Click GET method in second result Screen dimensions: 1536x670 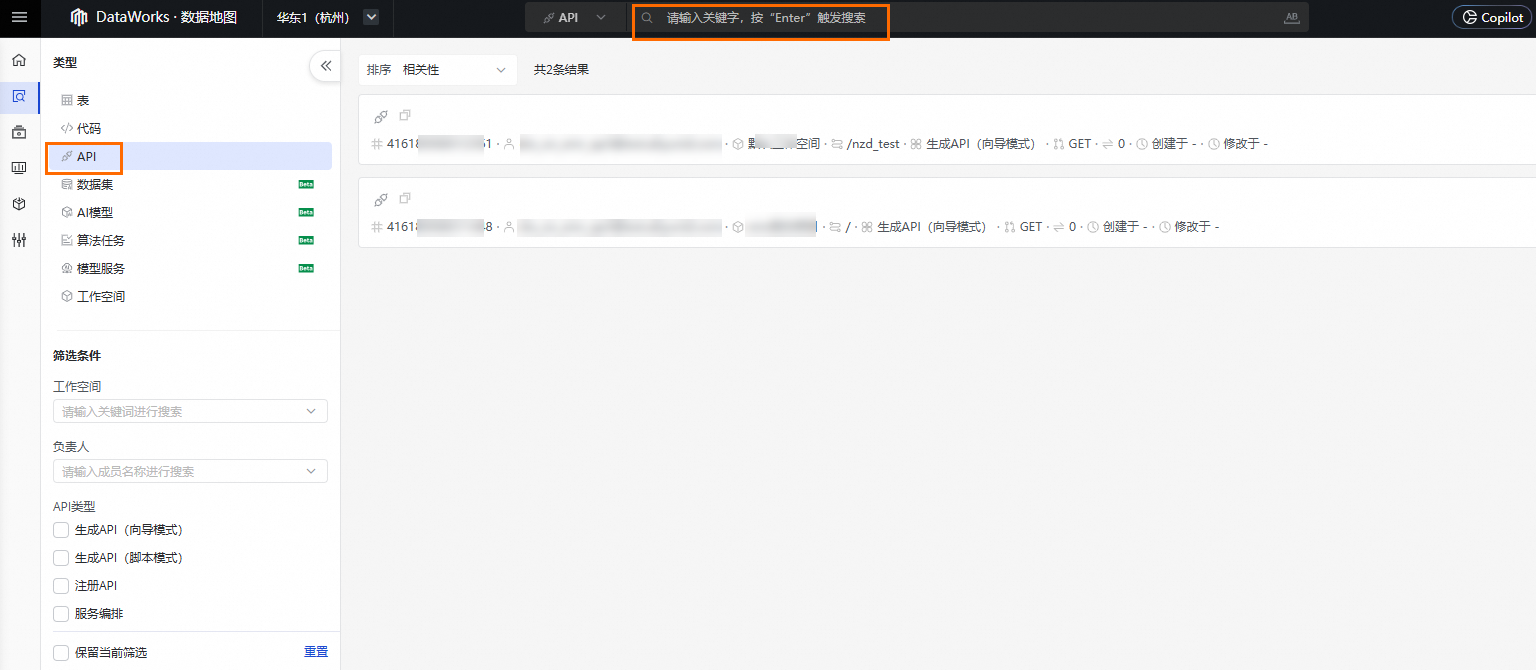tap(1031, 227)
